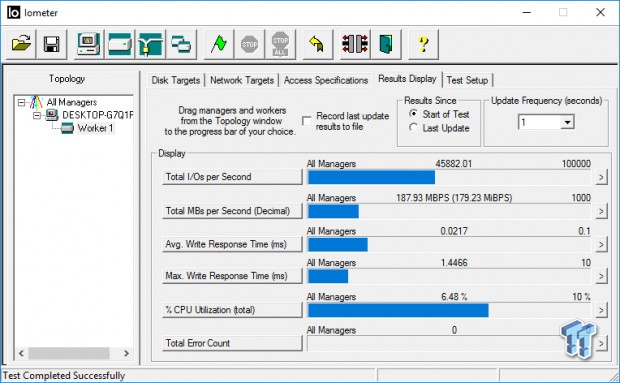Enable Record last update results checkbox
Screen dimensions: 620x383
306,121
